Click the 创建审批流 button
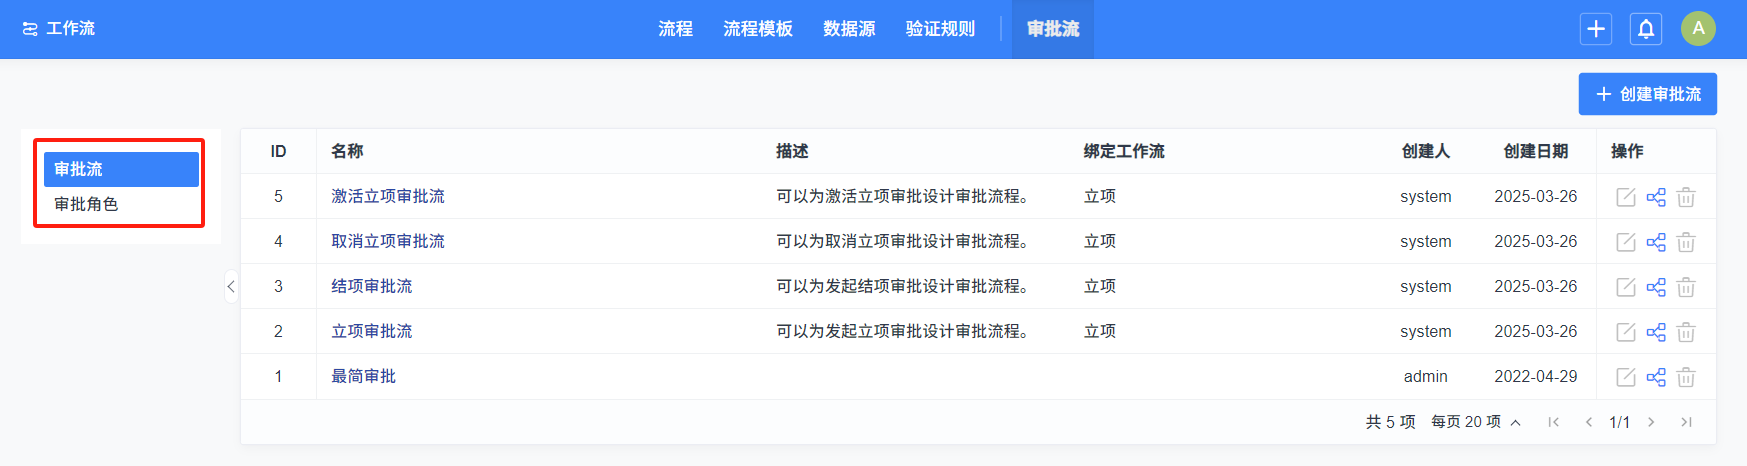The height and width of the screenshot is (466, 1747). [x=1648, y=94]
